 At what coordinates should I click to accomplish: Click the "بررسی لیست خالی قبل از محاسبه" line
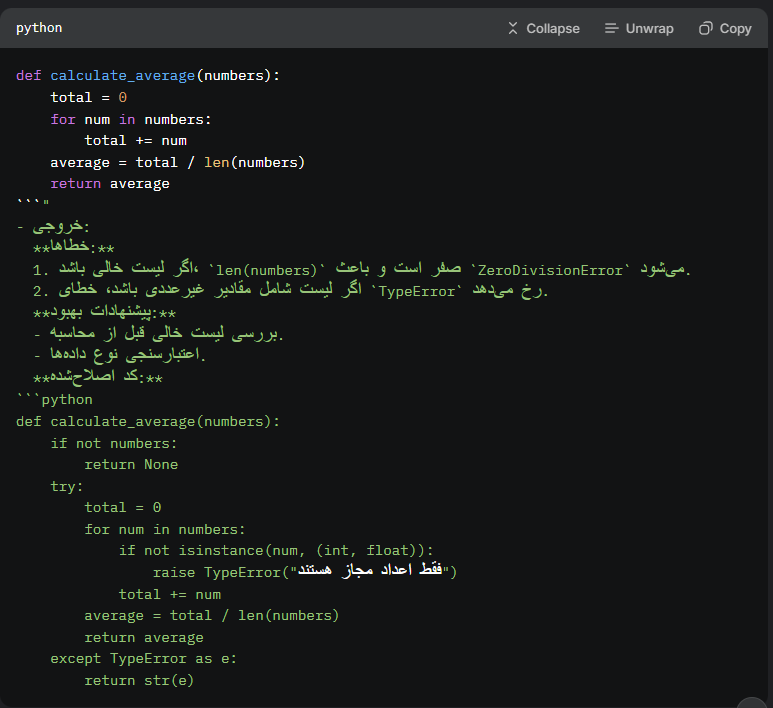(x=165, y=334)
